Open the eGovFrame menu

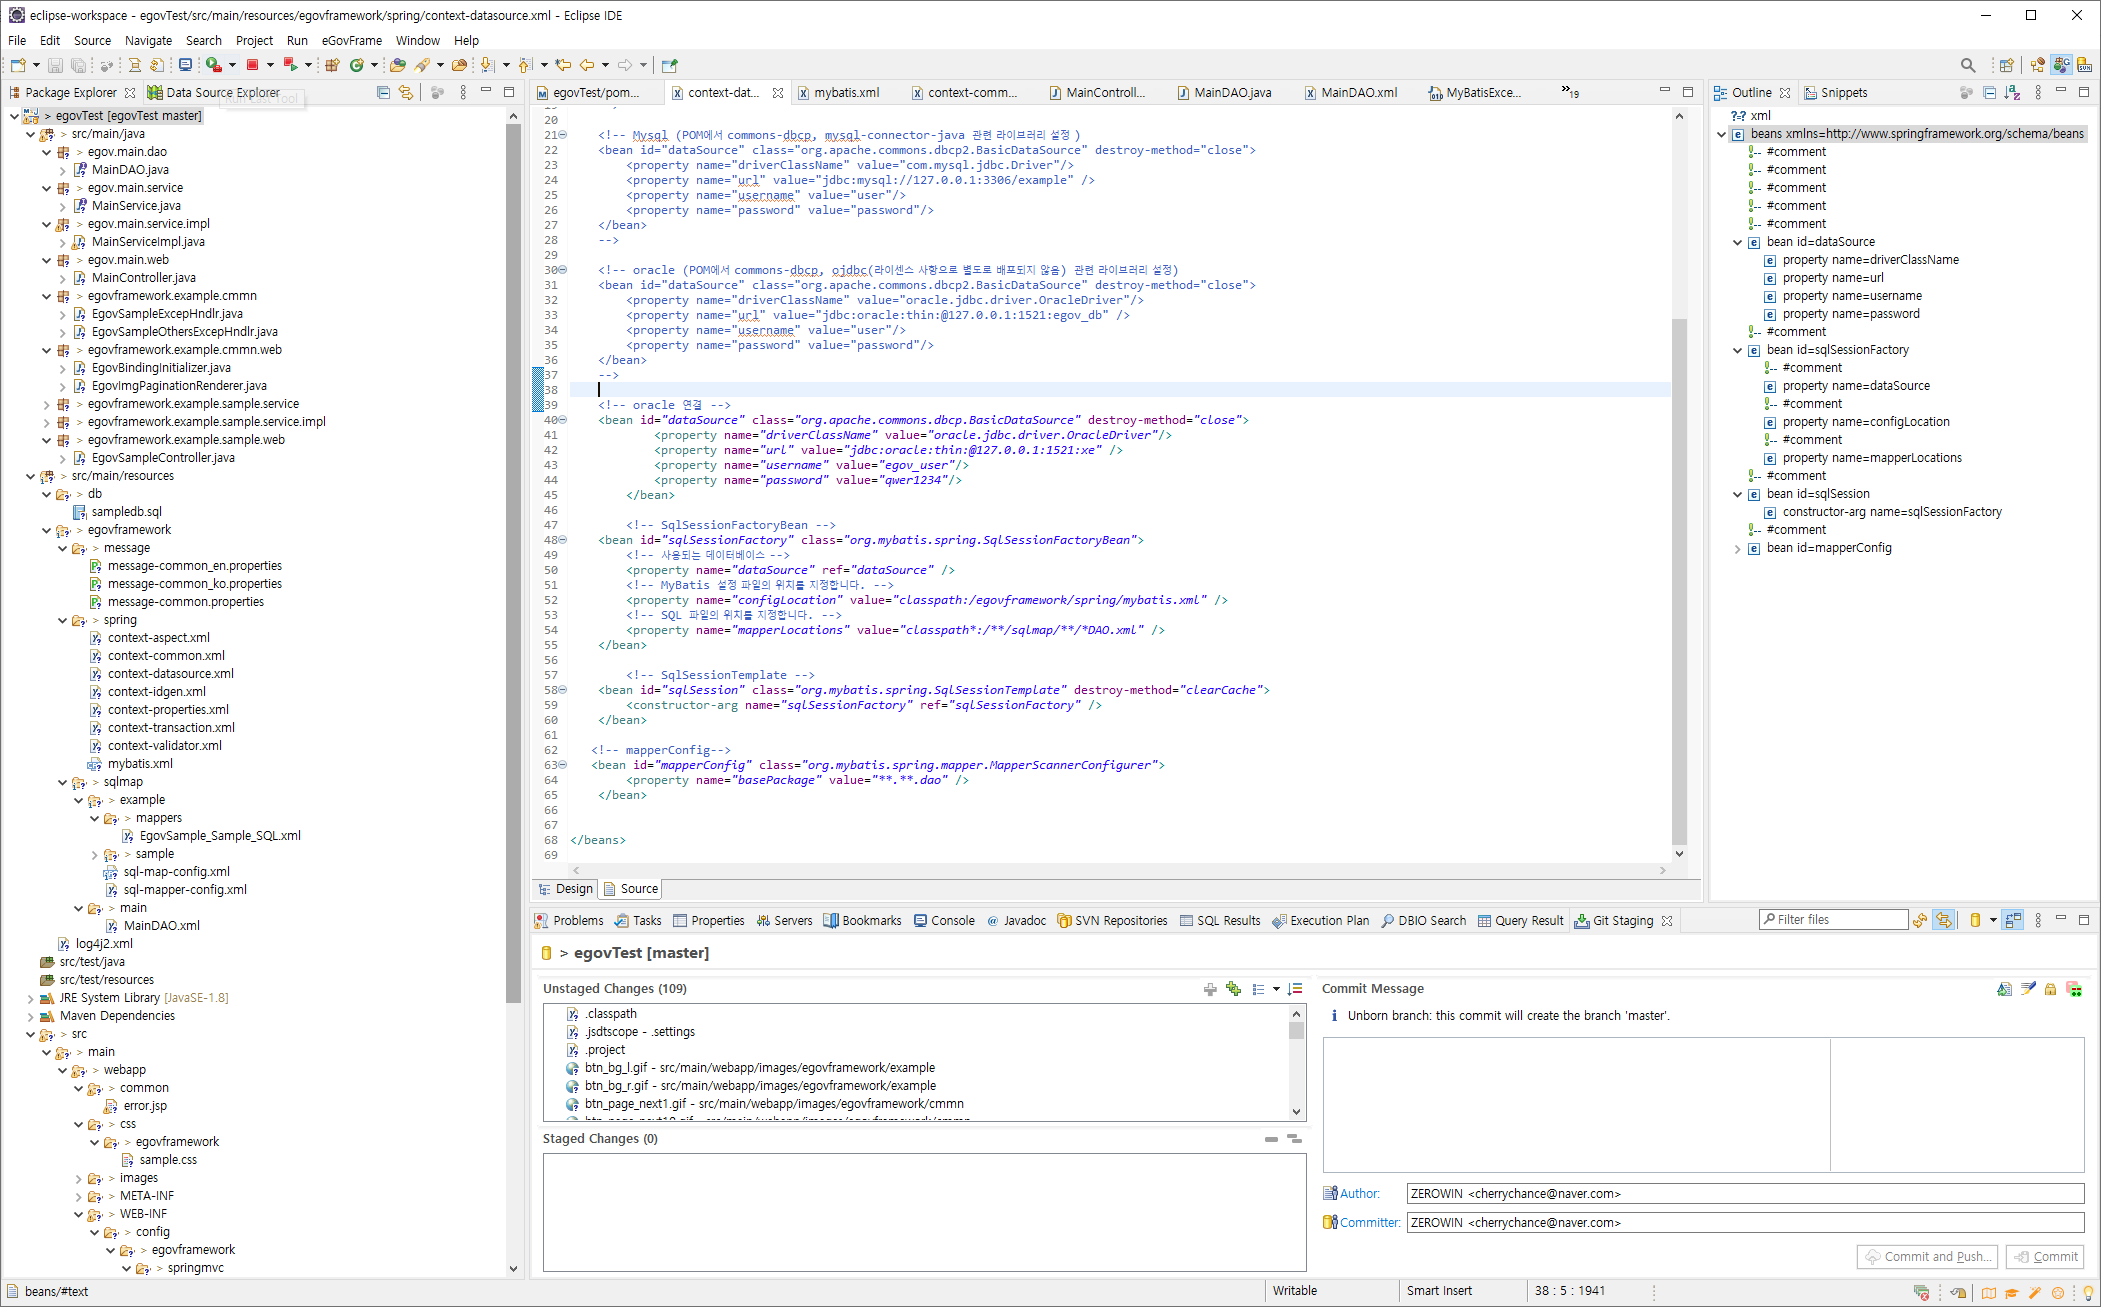(351, 41)
